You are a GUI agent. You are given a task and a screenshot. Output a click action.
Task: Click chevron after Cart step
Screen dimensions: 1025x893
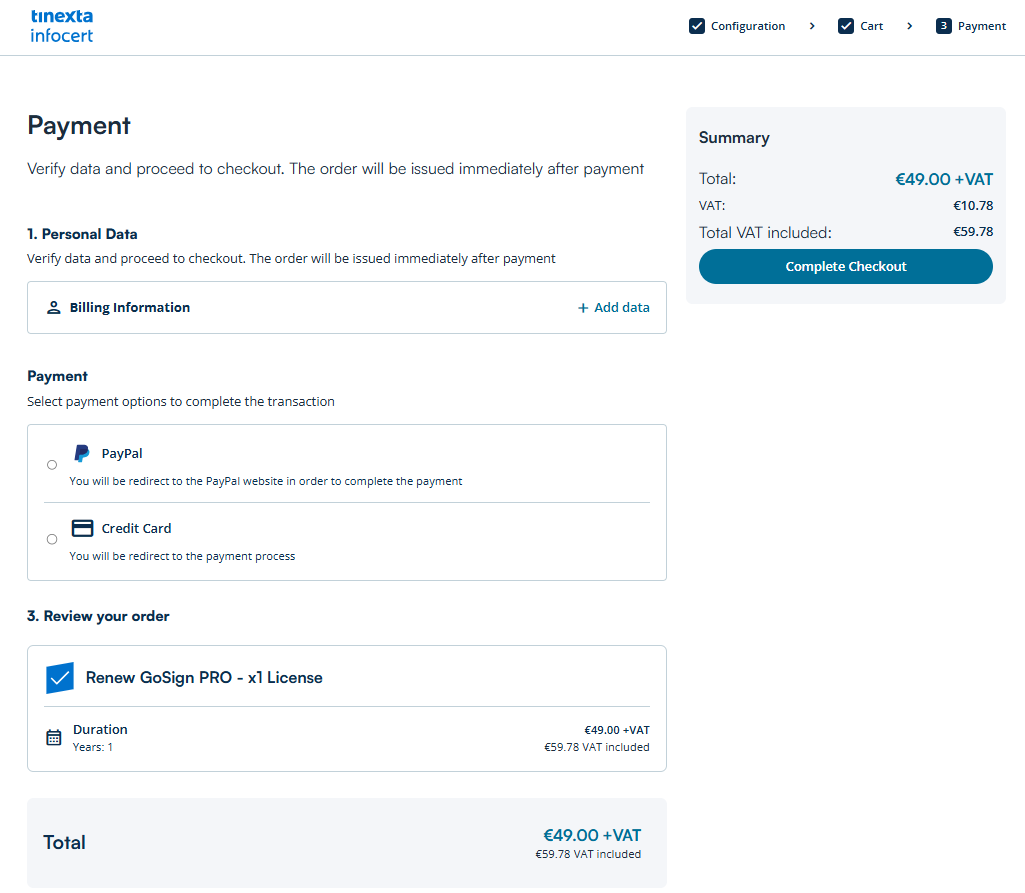point(910,26)
